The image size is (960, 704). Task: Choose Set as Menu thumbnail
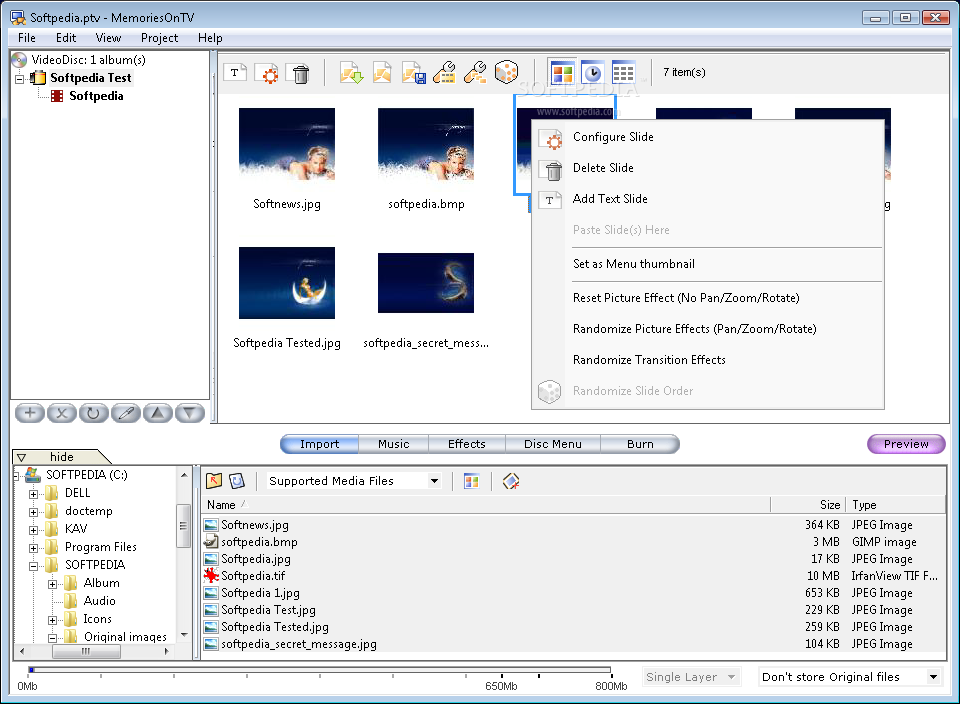click(708, 264)
